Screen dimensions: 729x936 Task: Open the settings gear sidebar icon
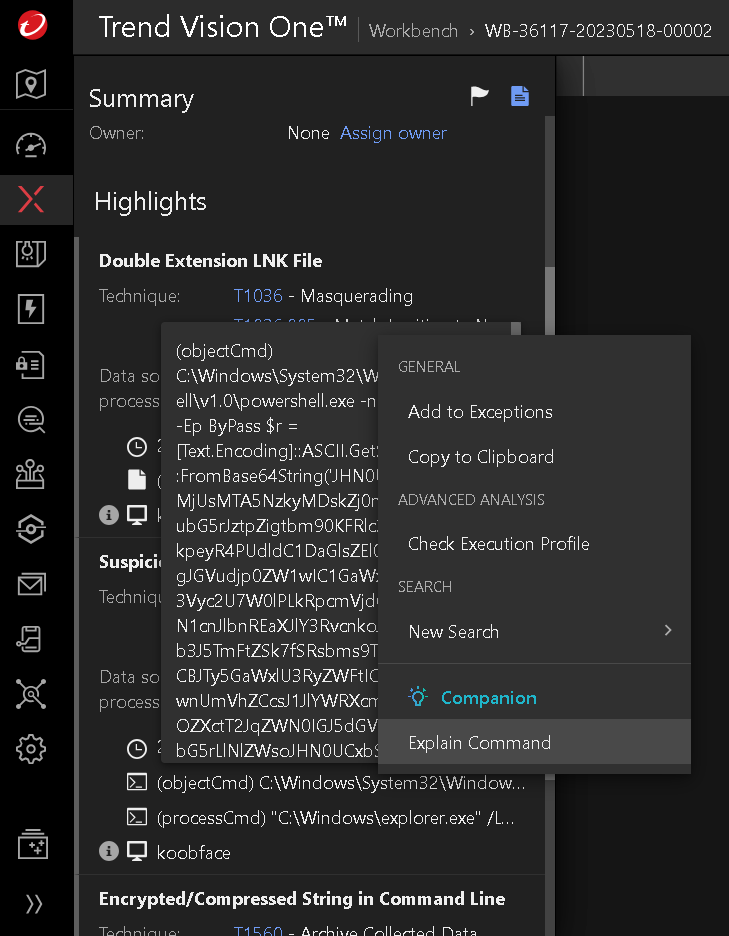pos(32,747)
